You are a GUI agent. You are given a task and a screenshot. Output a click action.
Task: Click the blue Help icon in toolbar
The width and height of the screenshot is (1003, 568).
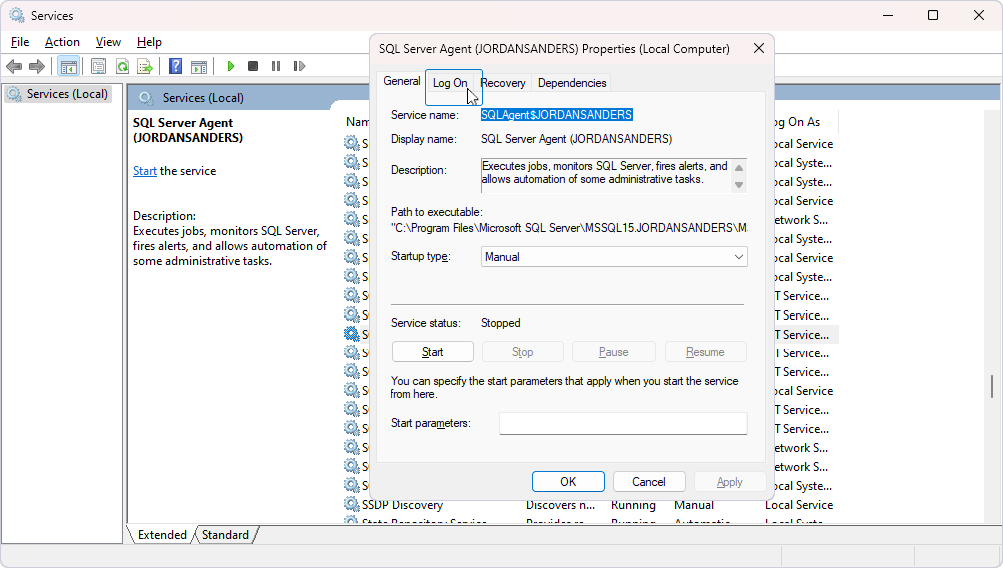pos(175,67)
